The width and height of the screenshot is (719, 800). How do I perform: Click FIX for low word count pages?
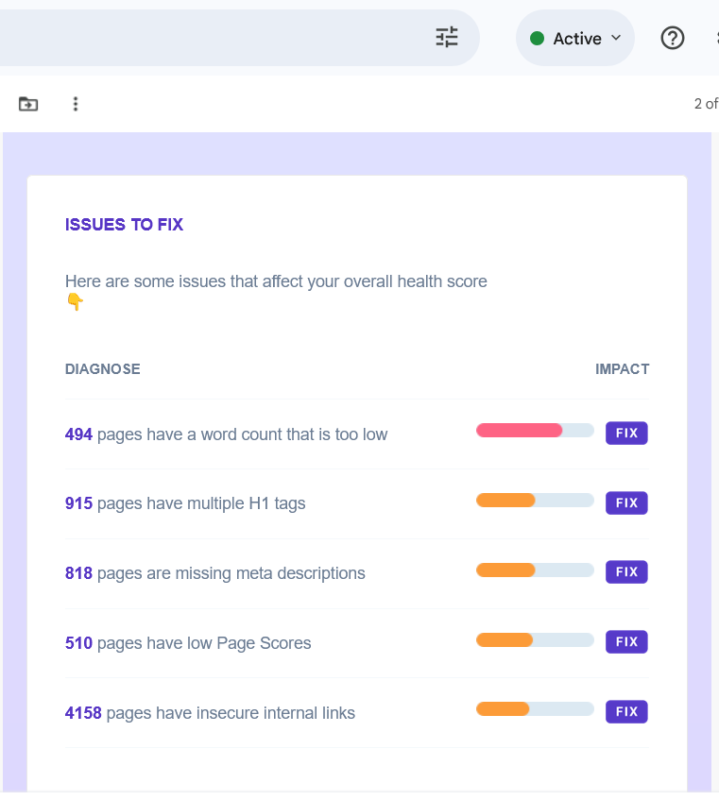(x=627, y=433)
